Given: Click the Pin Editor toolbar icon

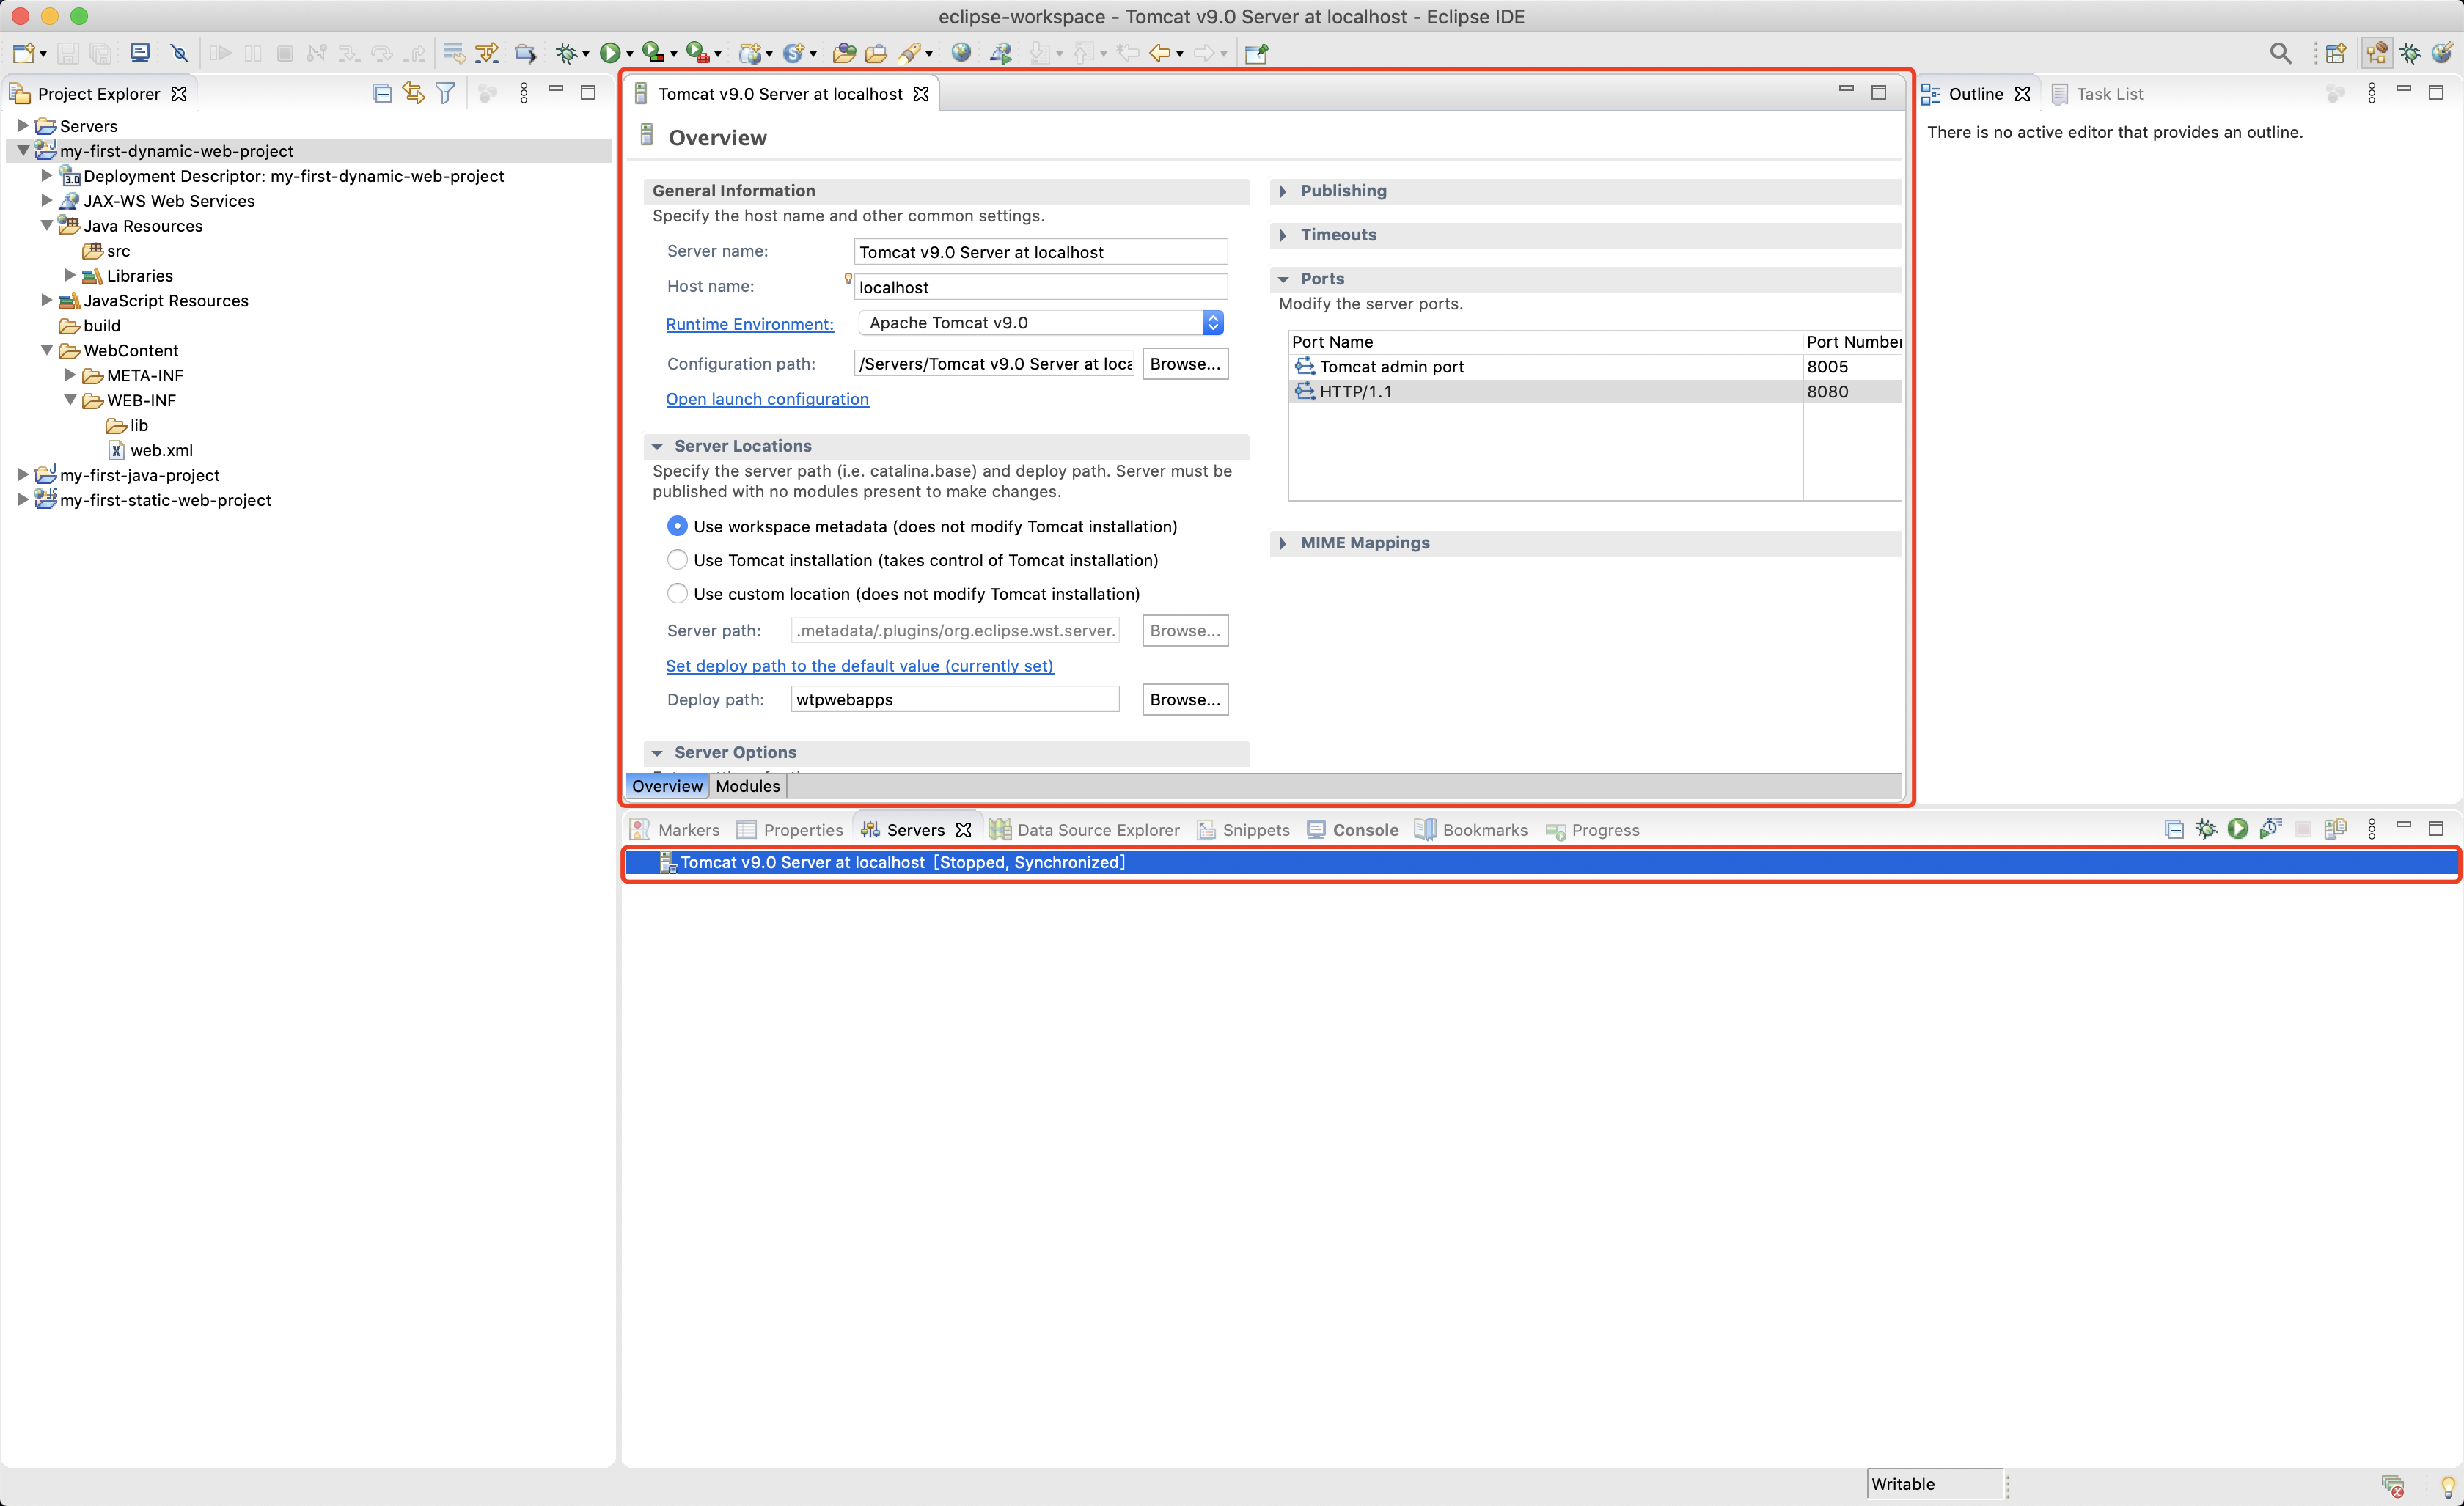Looking at the screenshot, I should (1256, 53).
